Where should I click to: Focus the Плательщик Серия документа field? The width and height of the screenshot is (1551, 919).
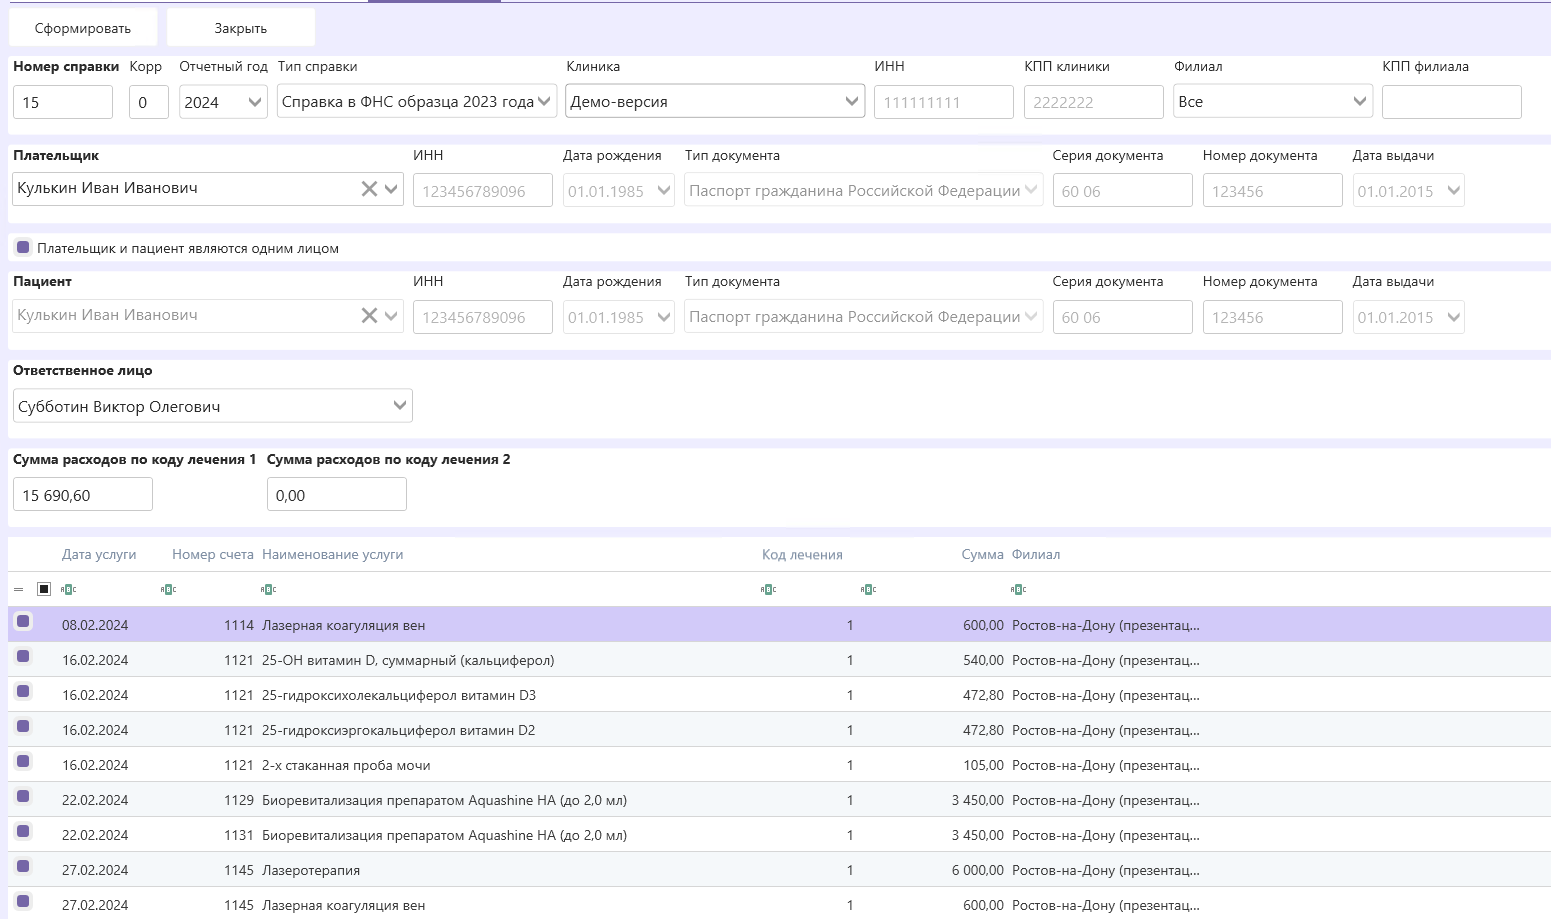point(1123,191)
